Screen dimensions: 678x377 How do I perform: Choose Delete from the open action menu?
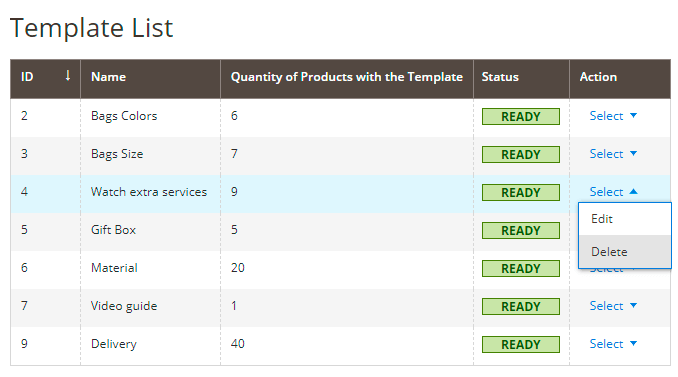625,252
